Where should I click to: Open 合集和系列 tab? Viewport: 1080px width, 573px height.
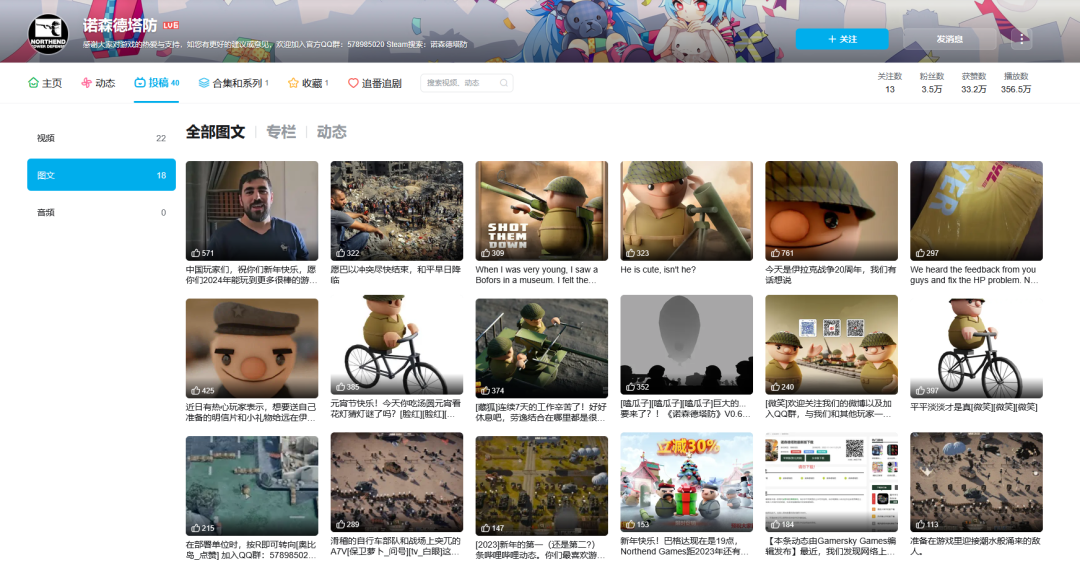(233, 83)
